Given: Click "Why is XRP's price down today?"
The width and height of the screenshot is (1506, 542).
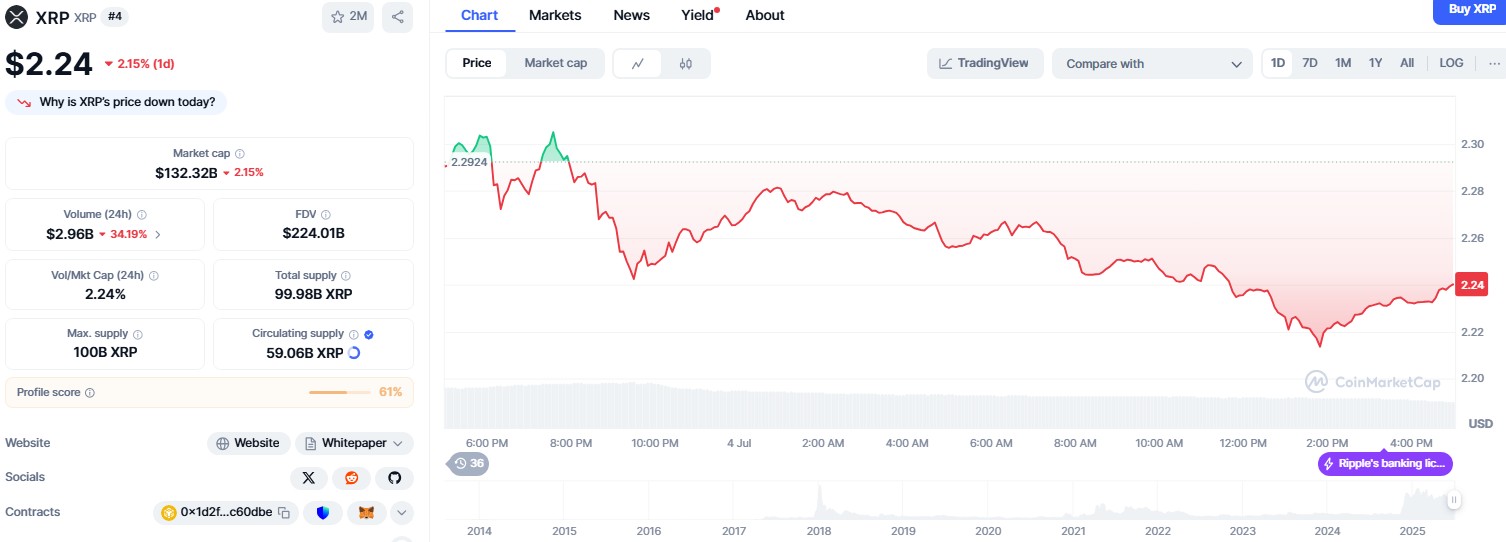Looking at the screenshot, I should [117, 102].
